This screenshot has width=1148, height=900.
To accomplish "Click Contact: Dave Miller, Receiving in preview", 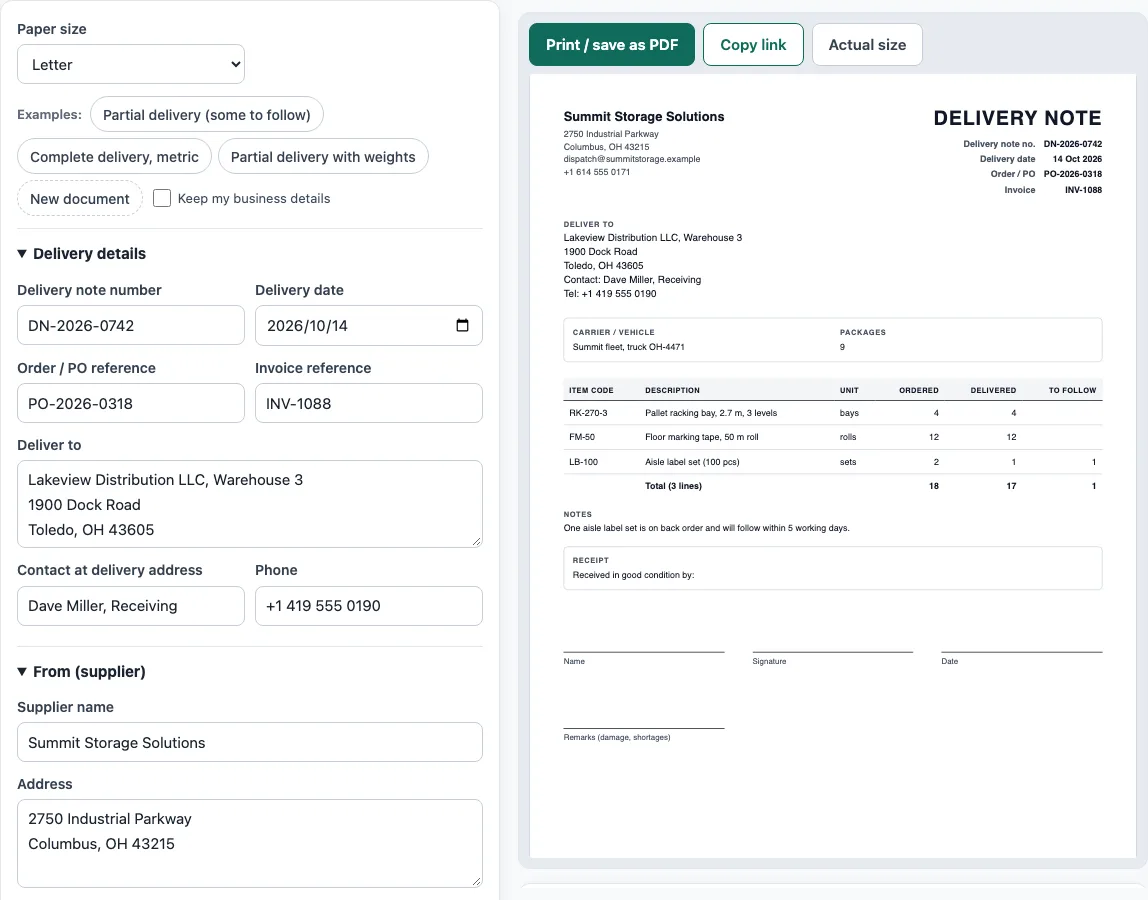I will click(x=632, y=280).
